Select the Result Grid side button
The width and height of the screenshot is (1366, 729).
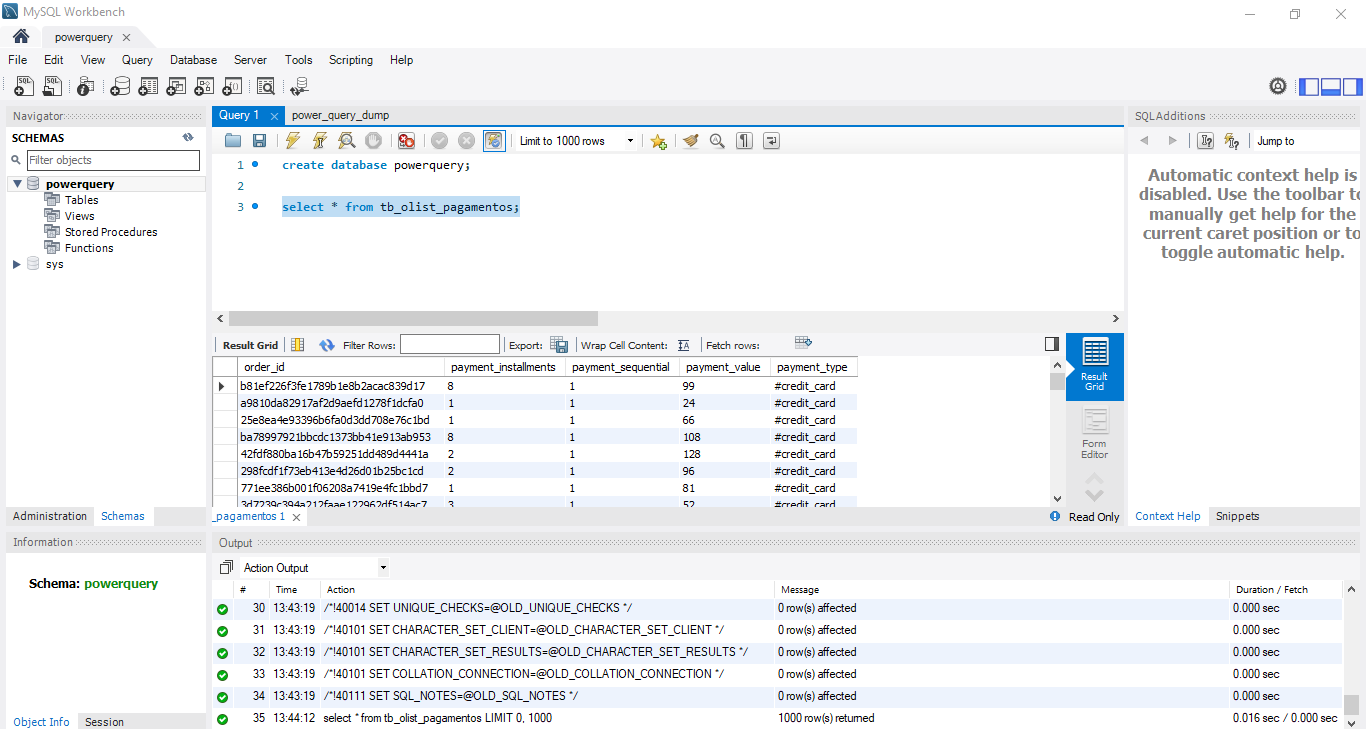(1094, 366)
